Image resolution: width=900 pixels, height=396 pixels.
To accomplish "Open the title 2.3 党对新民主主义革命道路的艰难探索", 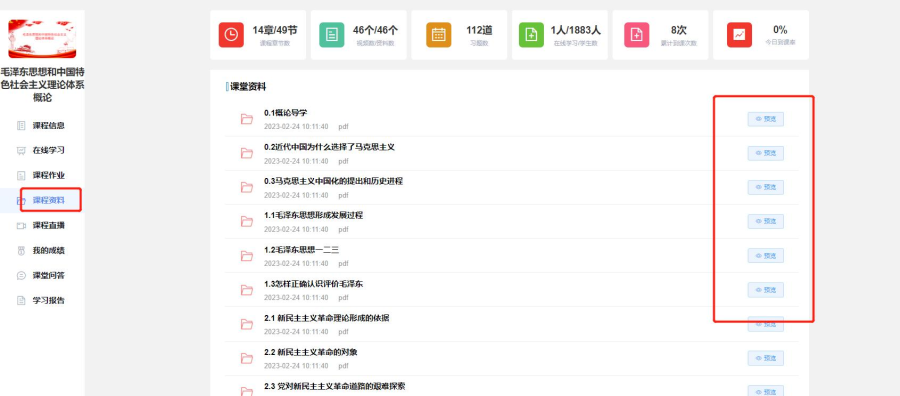I will 335,386.
